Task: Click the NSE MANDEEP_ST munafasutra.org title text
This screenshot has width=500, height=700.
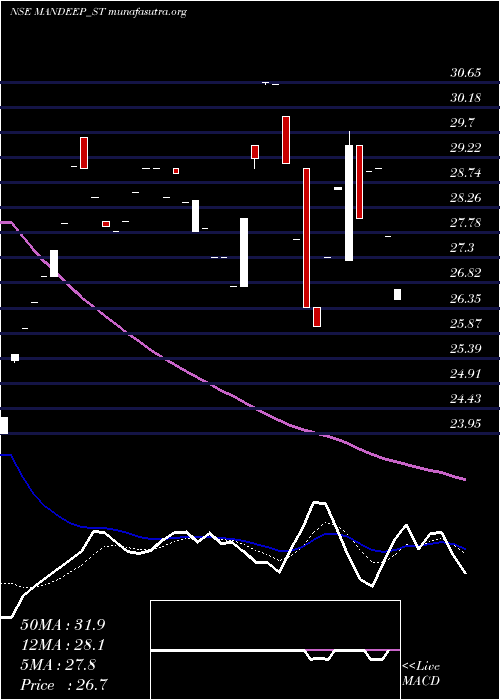Action: click(98, 12)
